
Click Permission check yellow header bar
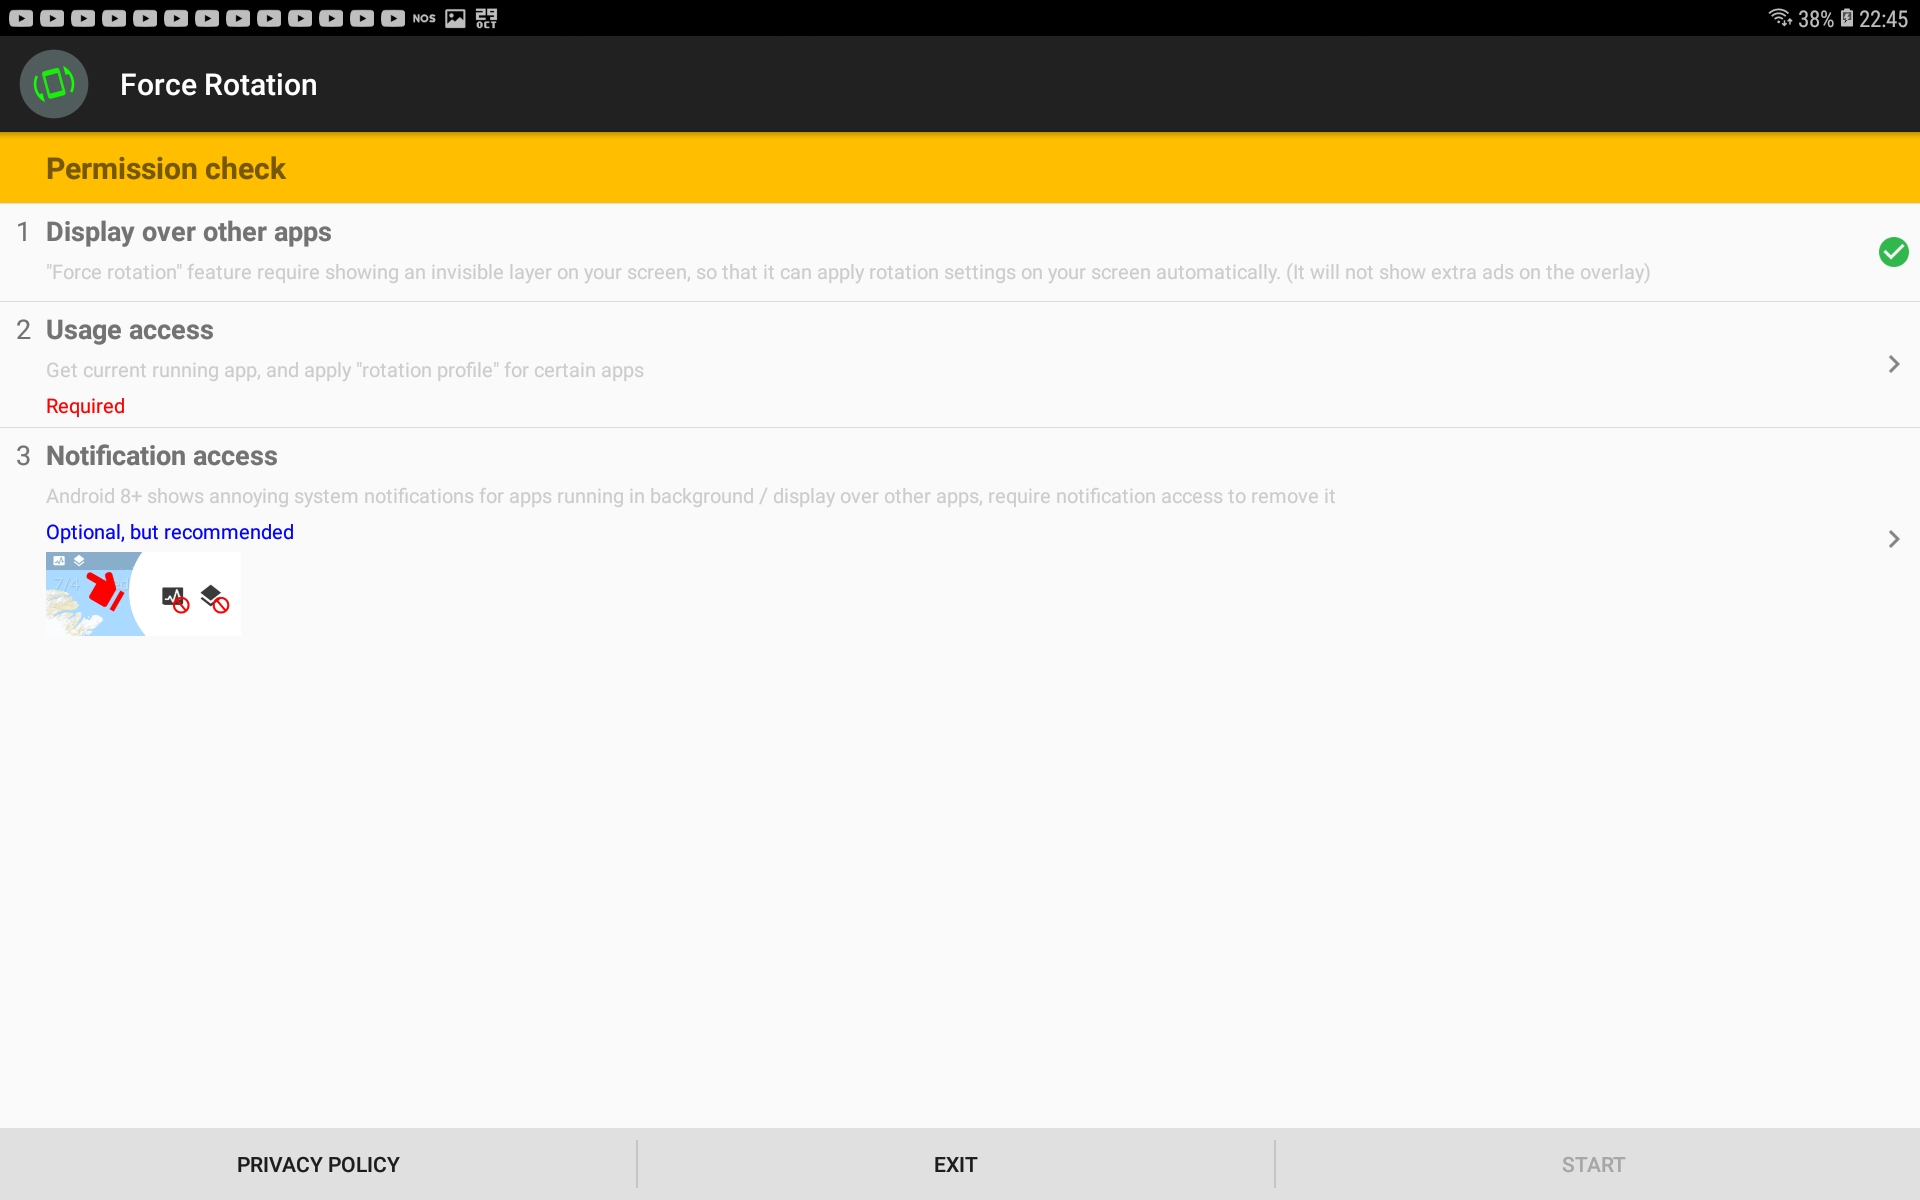click(959, 167)
